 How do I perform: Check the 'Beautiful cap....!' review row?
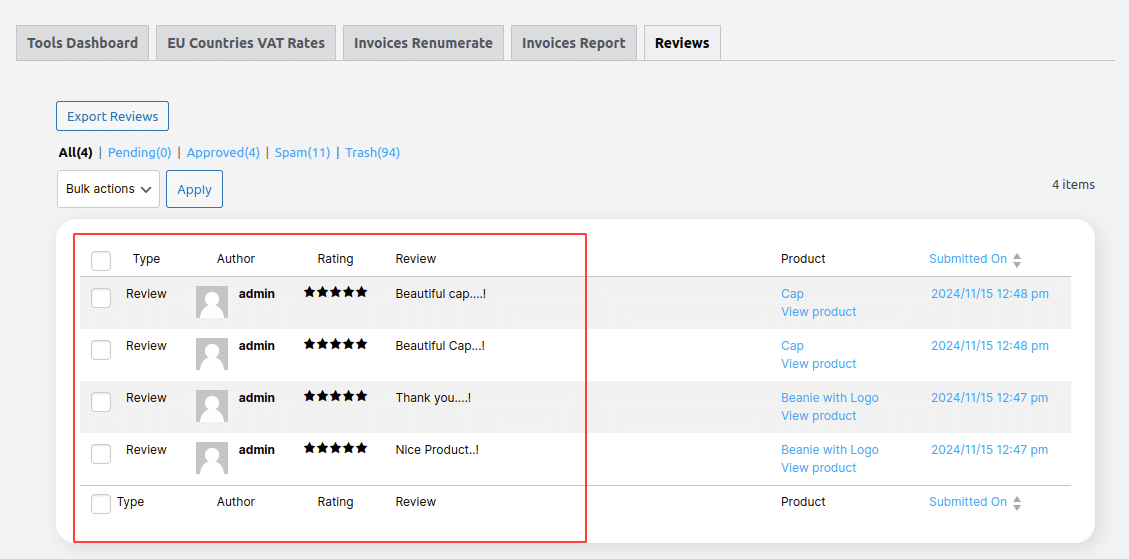tap(101, 298)
